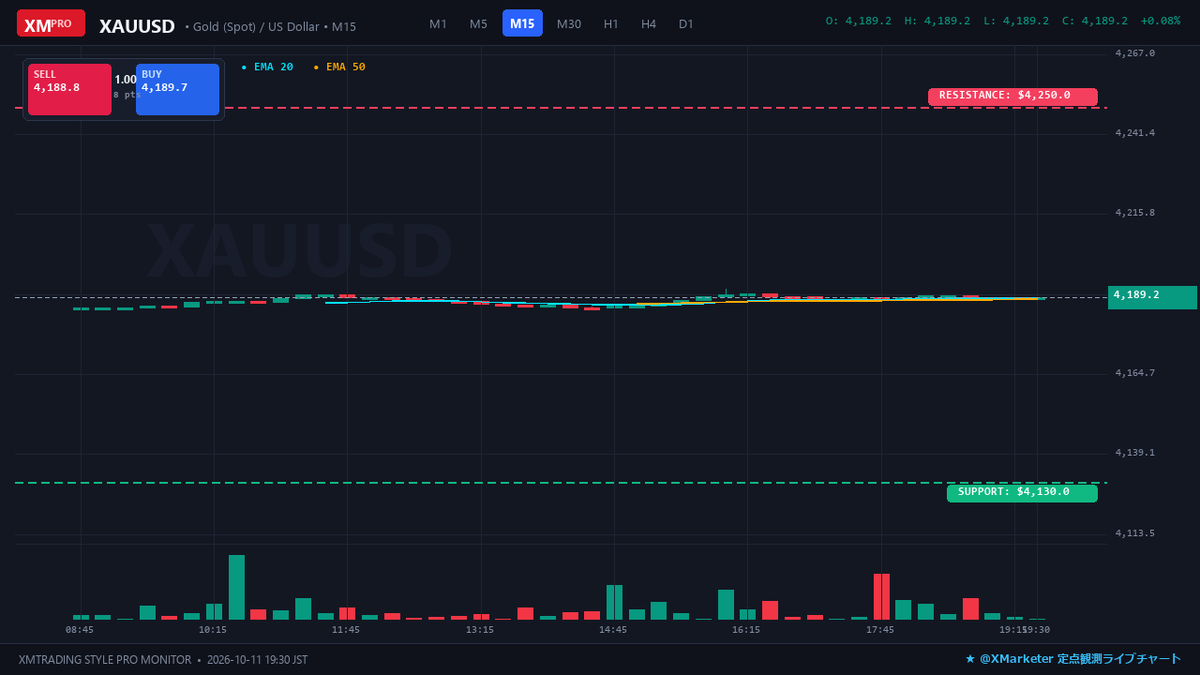This screenshot has height=675, width=1200.
Task: Click the 11:45 time axis label
Action: click(346, 630)
